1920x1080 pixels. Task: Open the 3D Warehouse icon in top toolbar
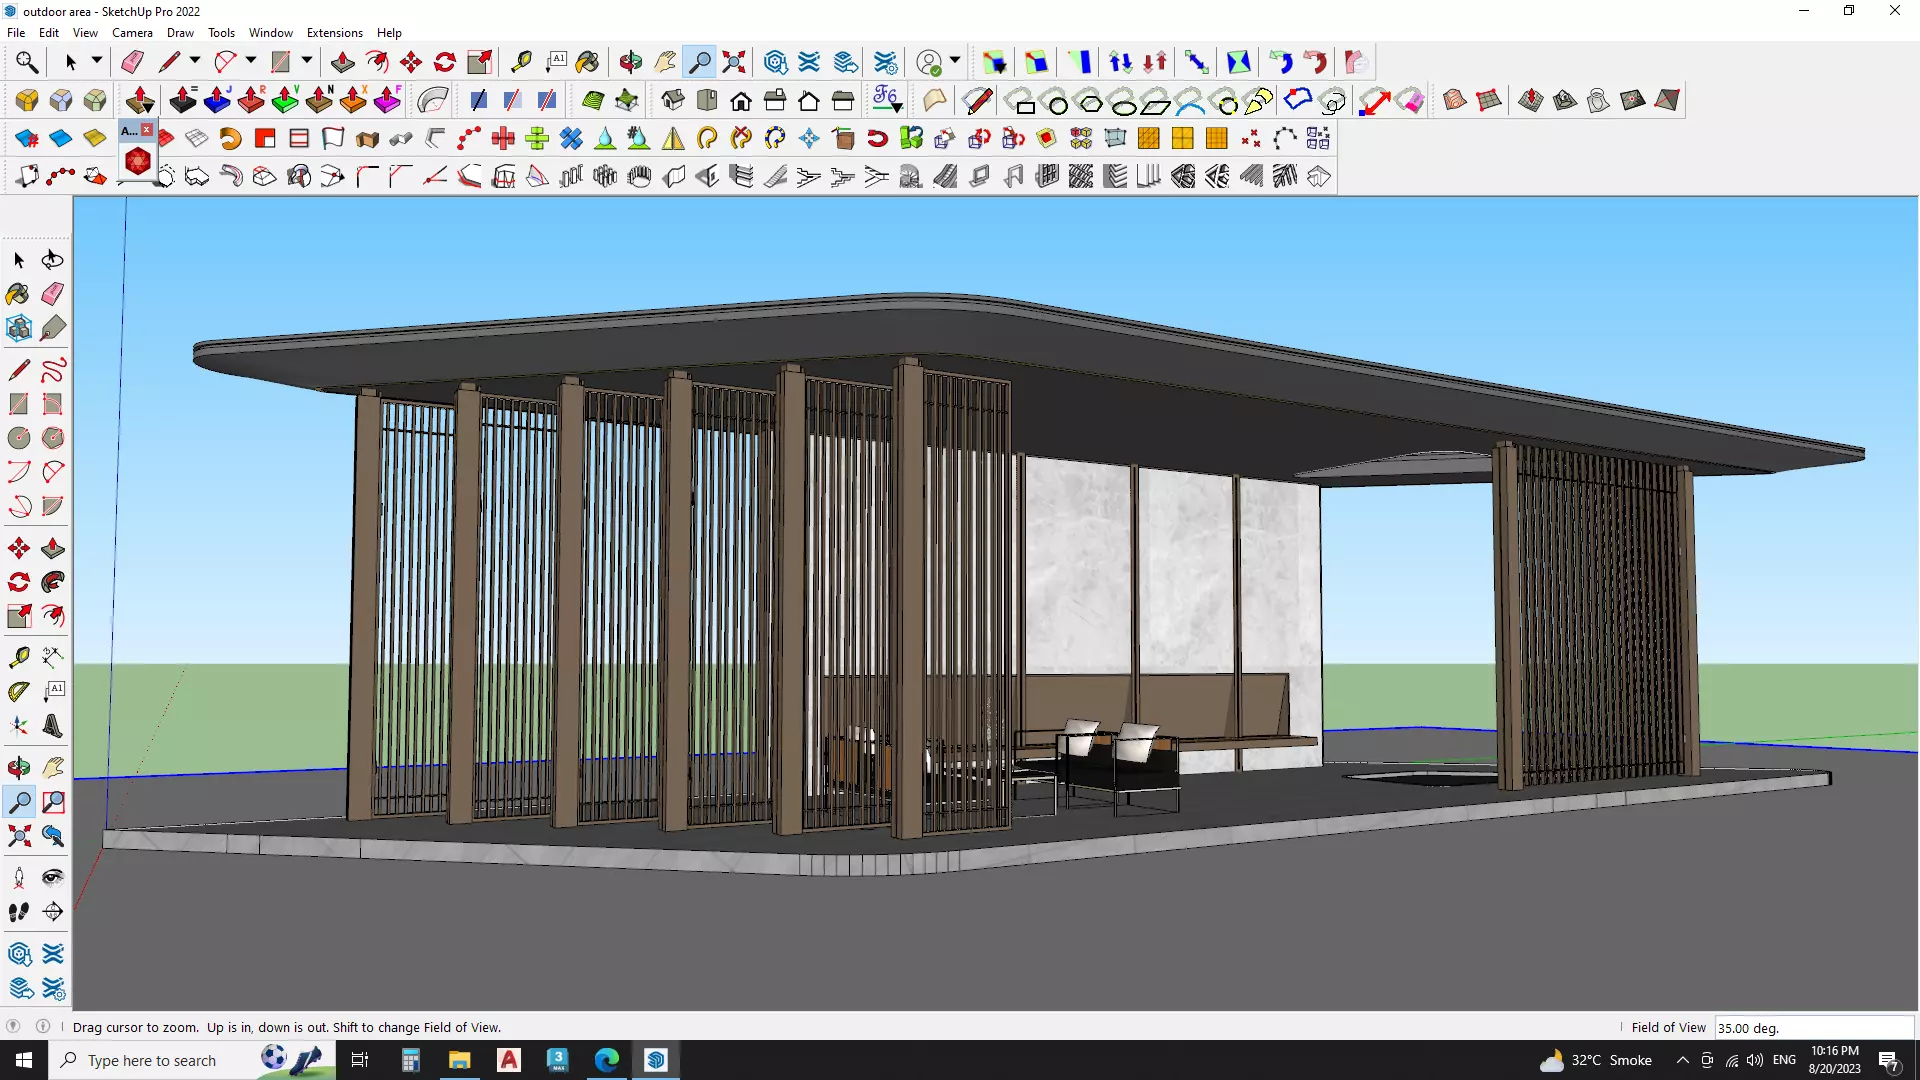tap(775, 62)
